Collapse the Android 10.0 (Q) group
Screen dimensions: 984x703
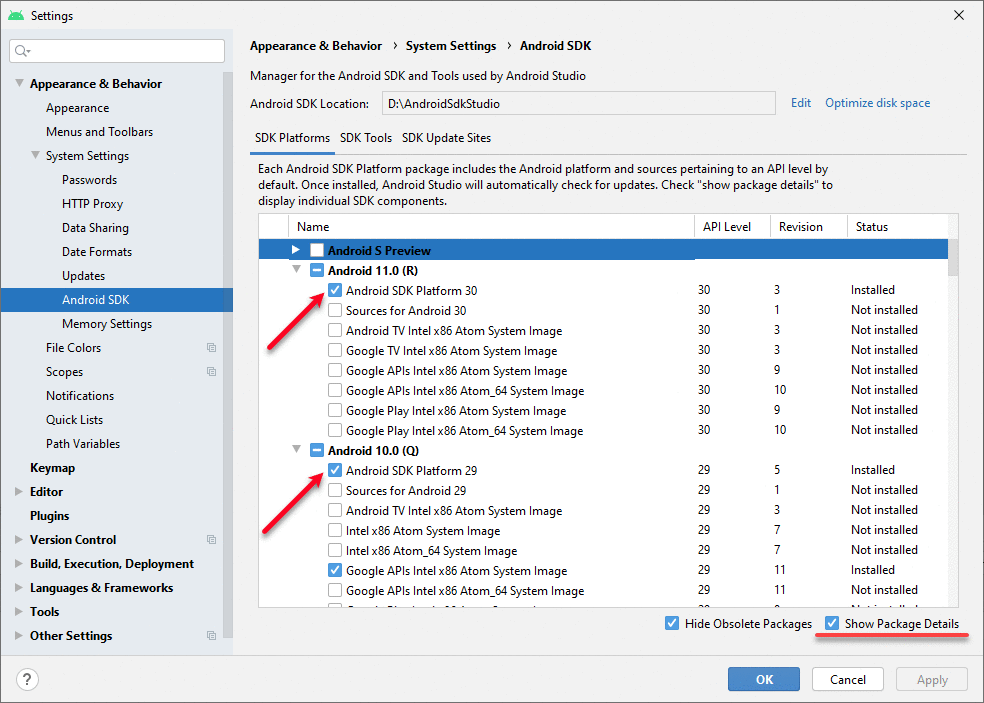click(296, 449)
